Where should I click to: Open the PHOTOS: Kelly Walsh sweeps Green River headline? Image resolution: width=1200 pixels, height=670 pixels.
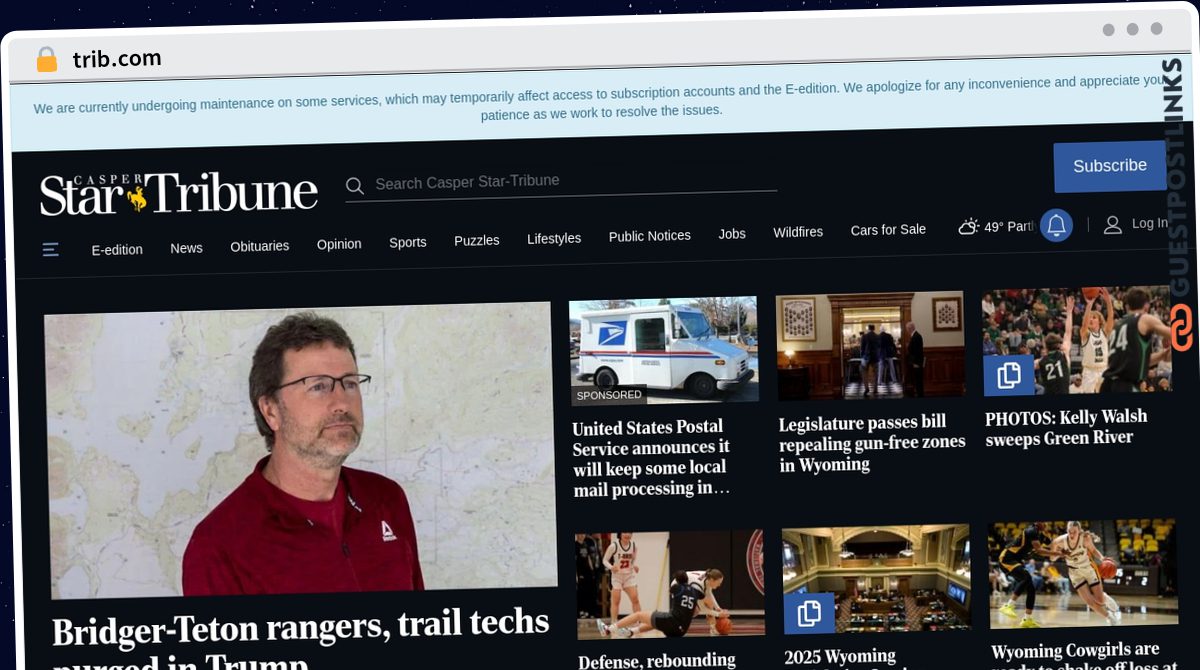(x=1066, y=427)
